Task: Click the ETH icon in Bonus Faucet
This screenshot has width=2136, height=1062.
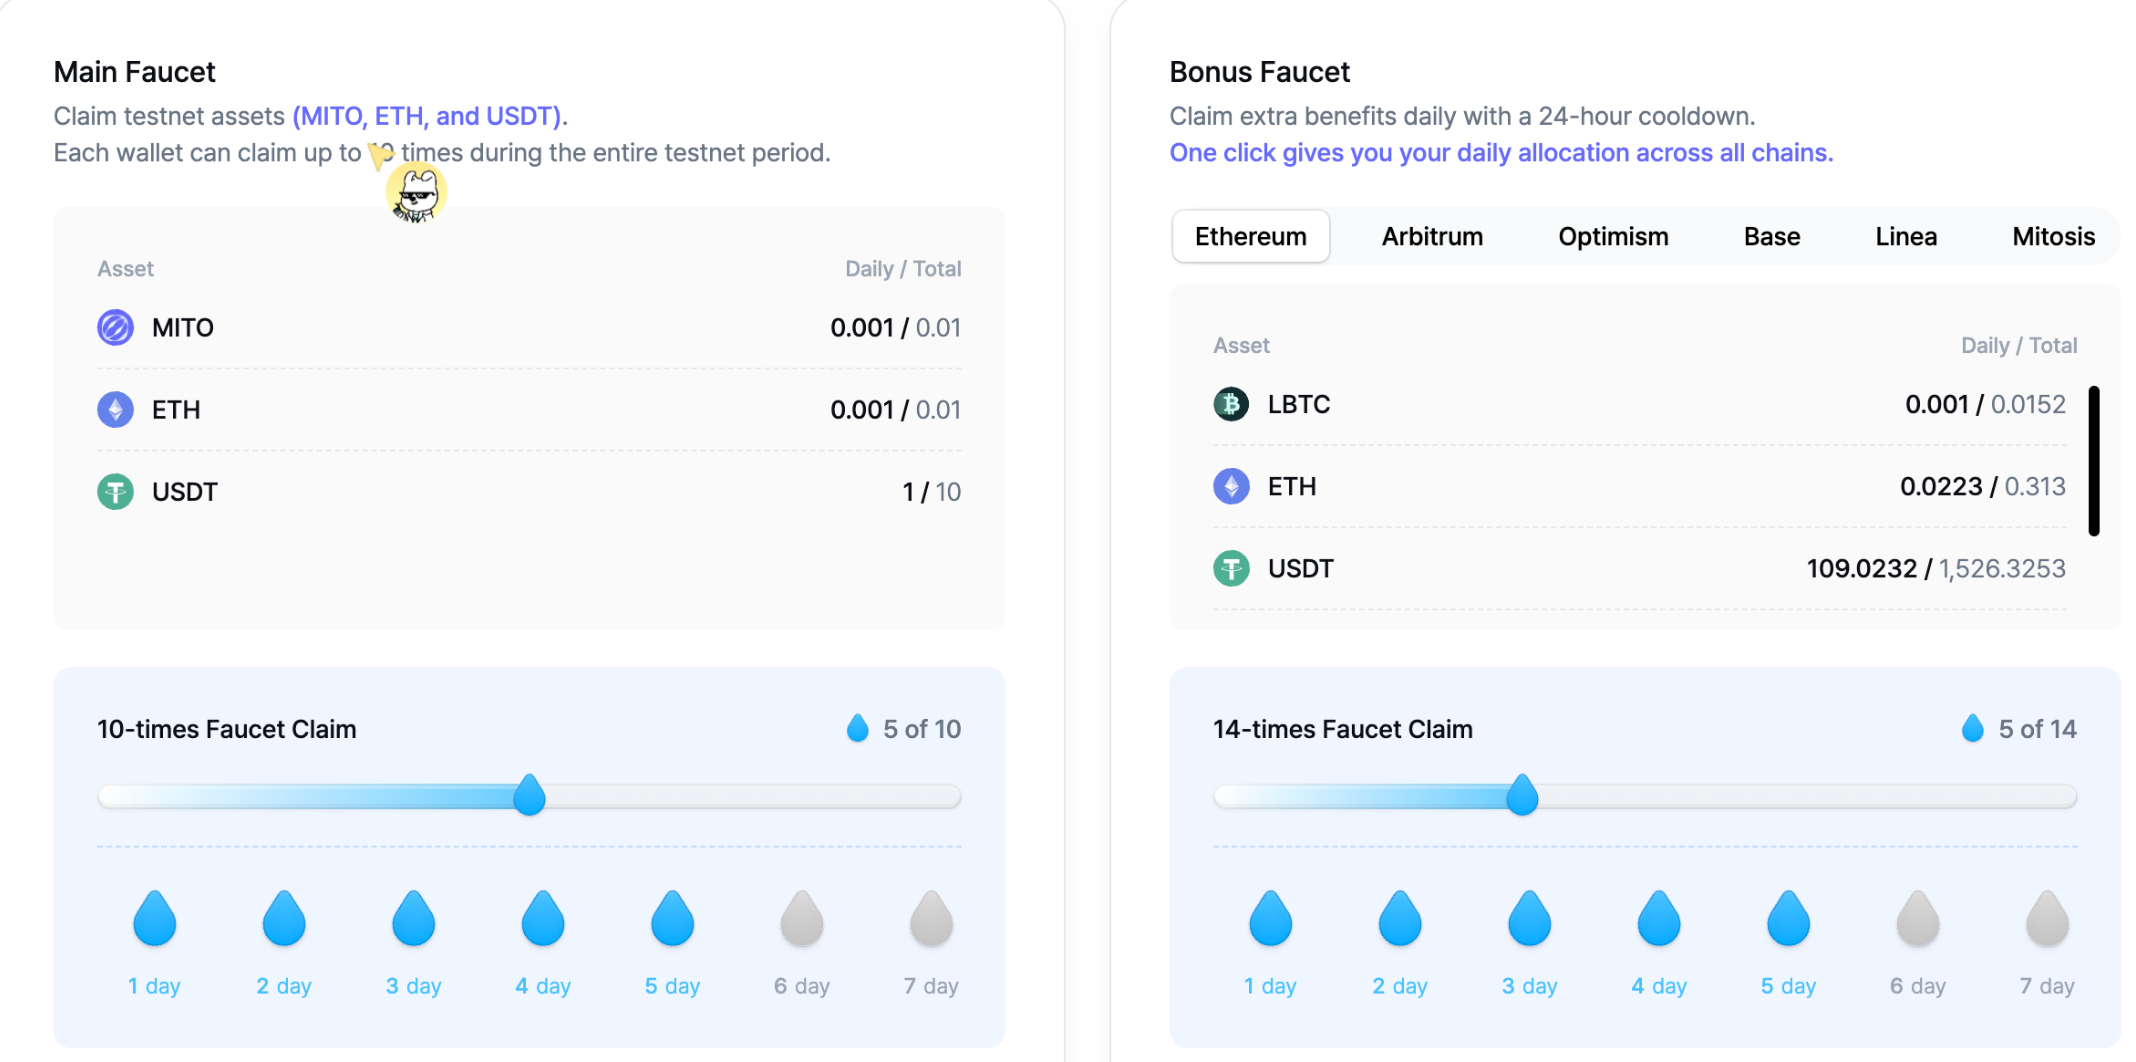Action: coord(1231,486)
